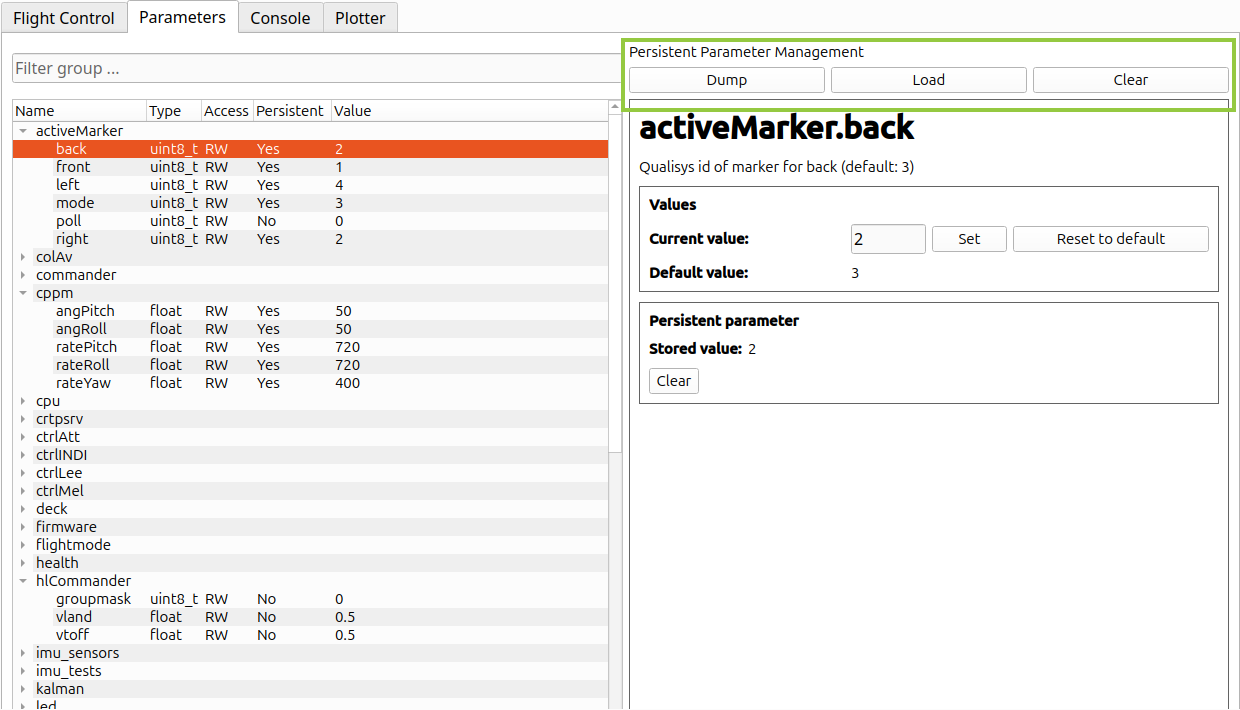Expand the colAv group

coord(23,257)
